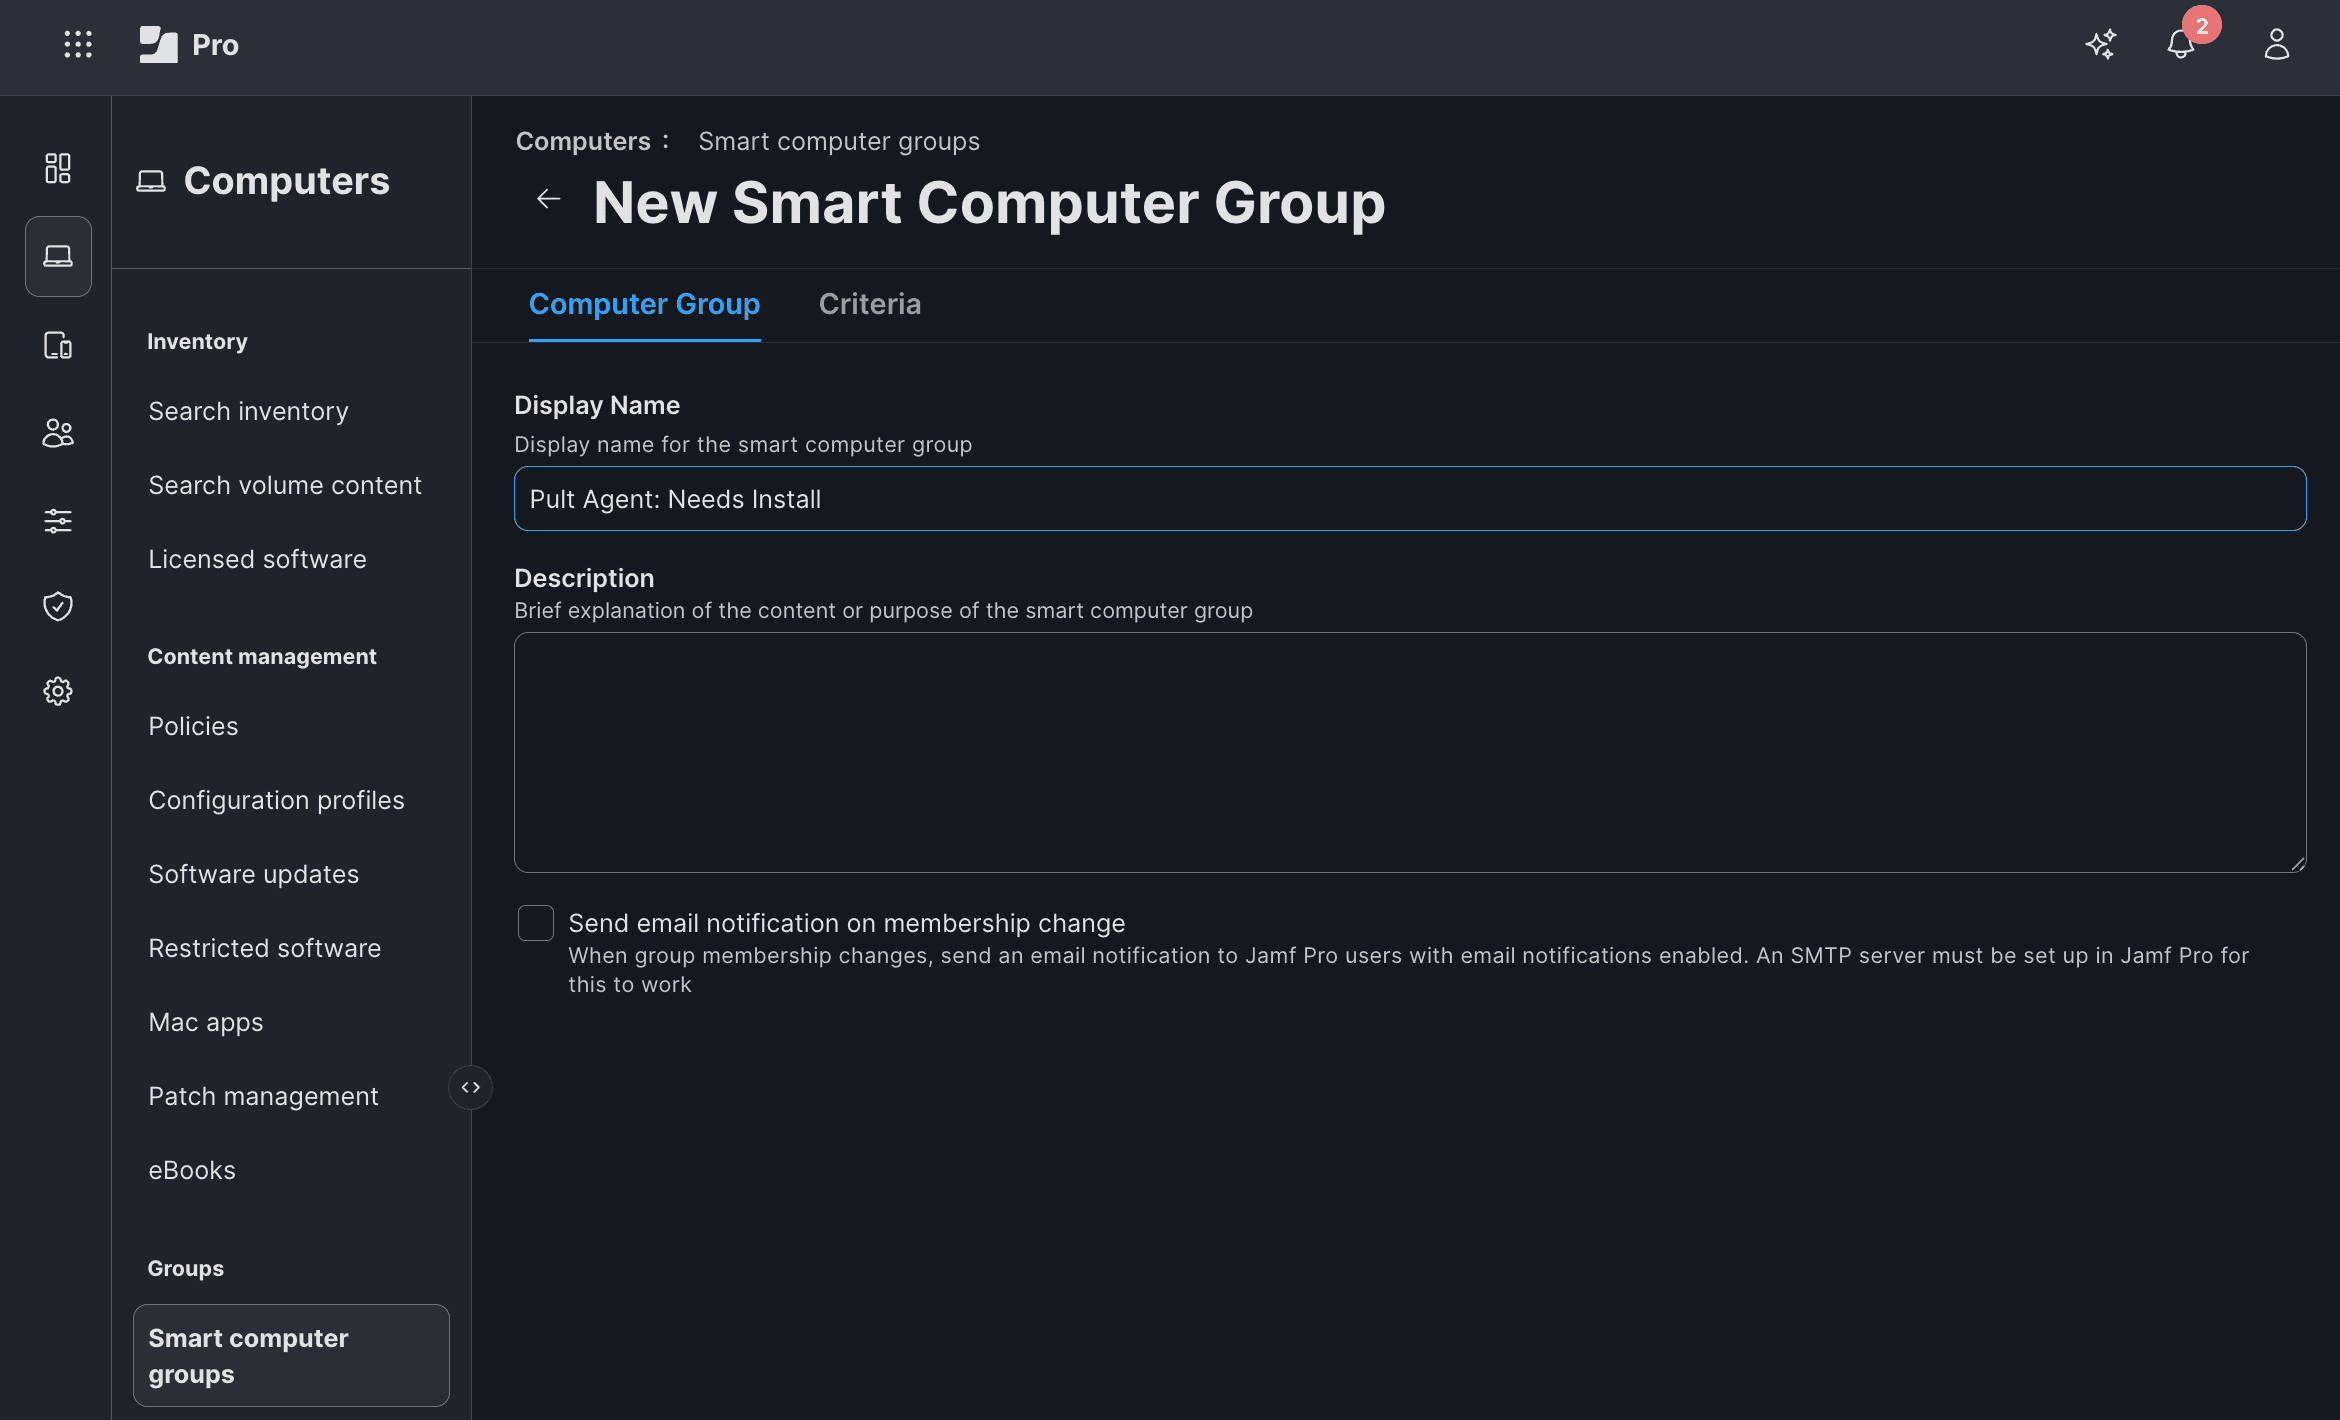The height and width of the screenshot is (1420, 2340).
Task: Open Mac apps
Action: tap(206, 1022)
